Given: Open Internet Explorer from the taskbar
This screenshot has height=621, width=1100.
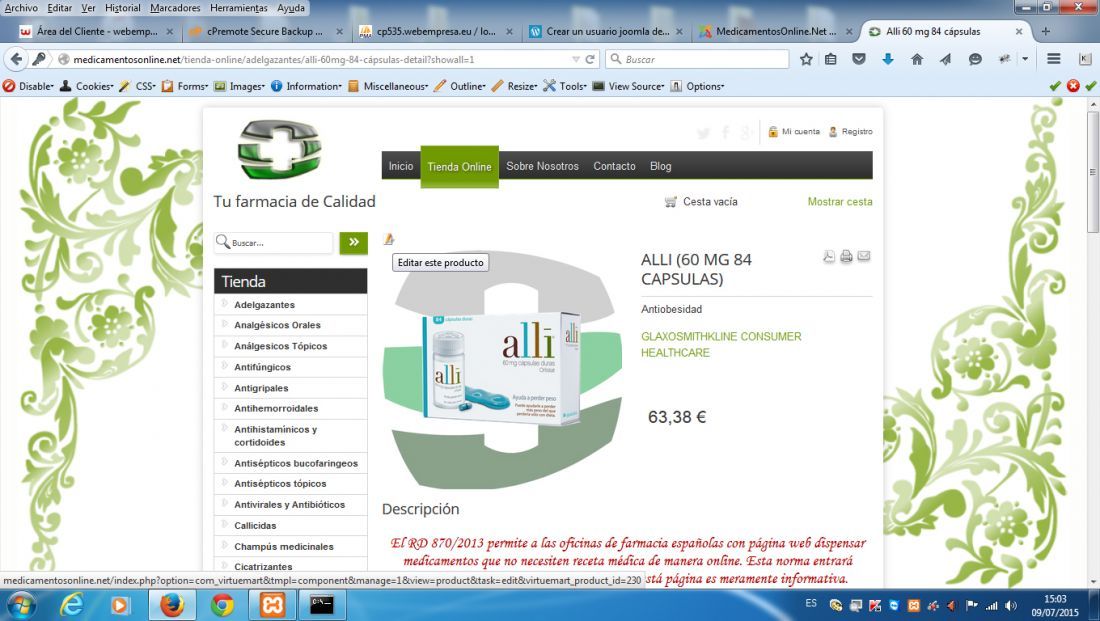Looking at the screenshot, I should pos(72,605).
